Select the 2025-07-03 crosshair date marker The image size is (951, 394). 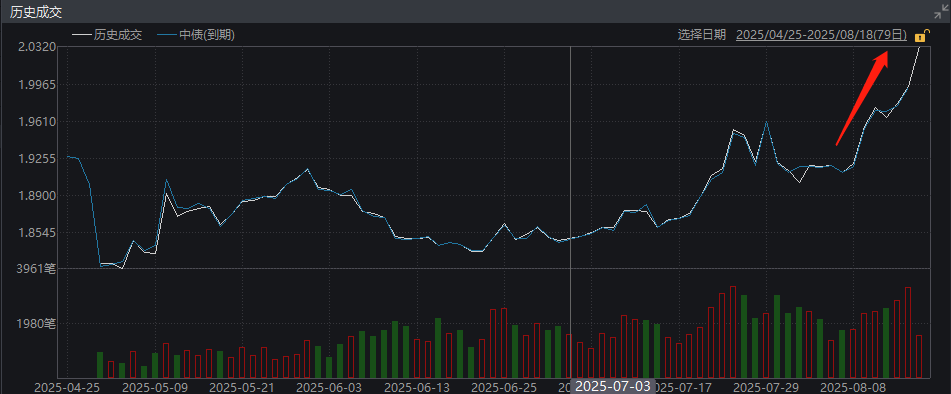[x=613, y=386]
